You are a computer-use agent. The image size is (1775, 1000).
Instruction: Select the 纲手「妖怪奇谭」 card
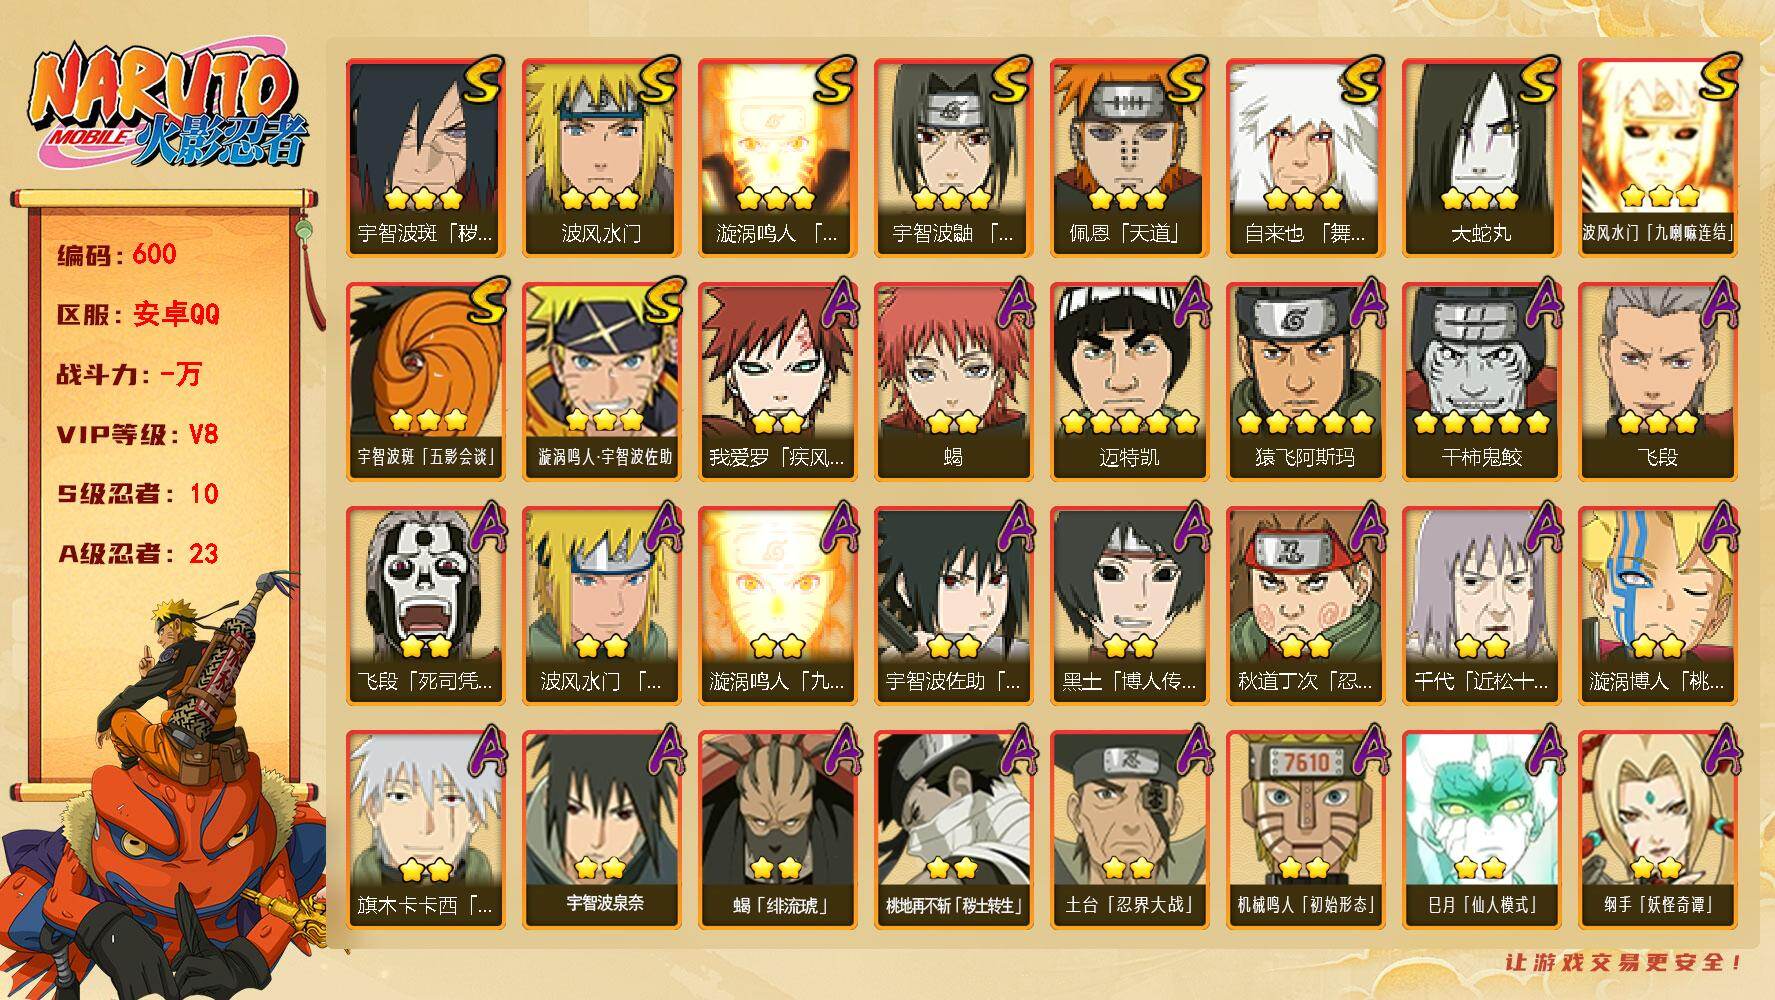[1657, 829]
